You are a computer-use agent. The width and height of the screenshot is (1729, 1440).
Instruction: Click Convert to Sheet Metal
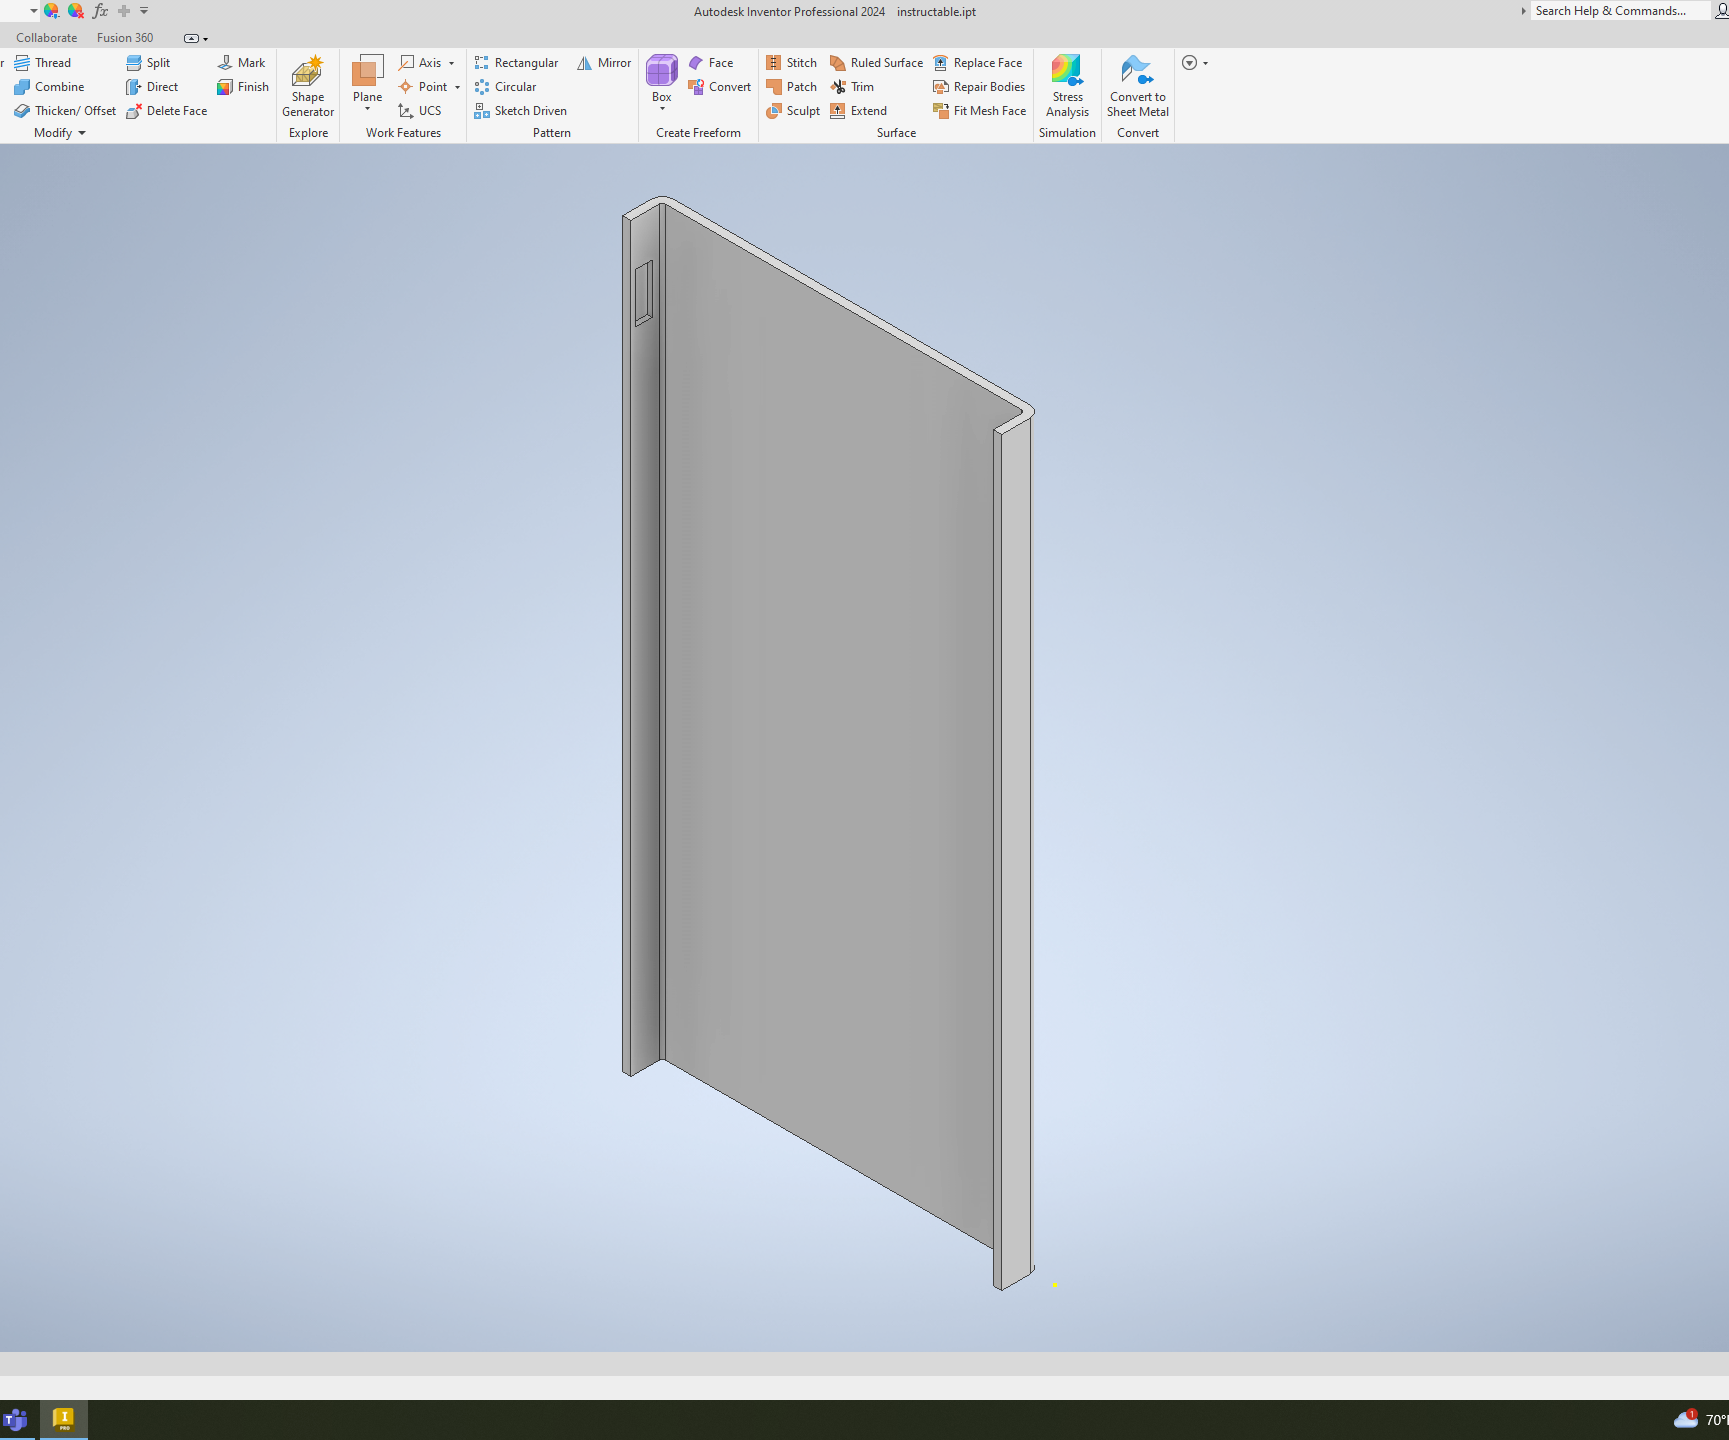click(x=1137, y=86)
